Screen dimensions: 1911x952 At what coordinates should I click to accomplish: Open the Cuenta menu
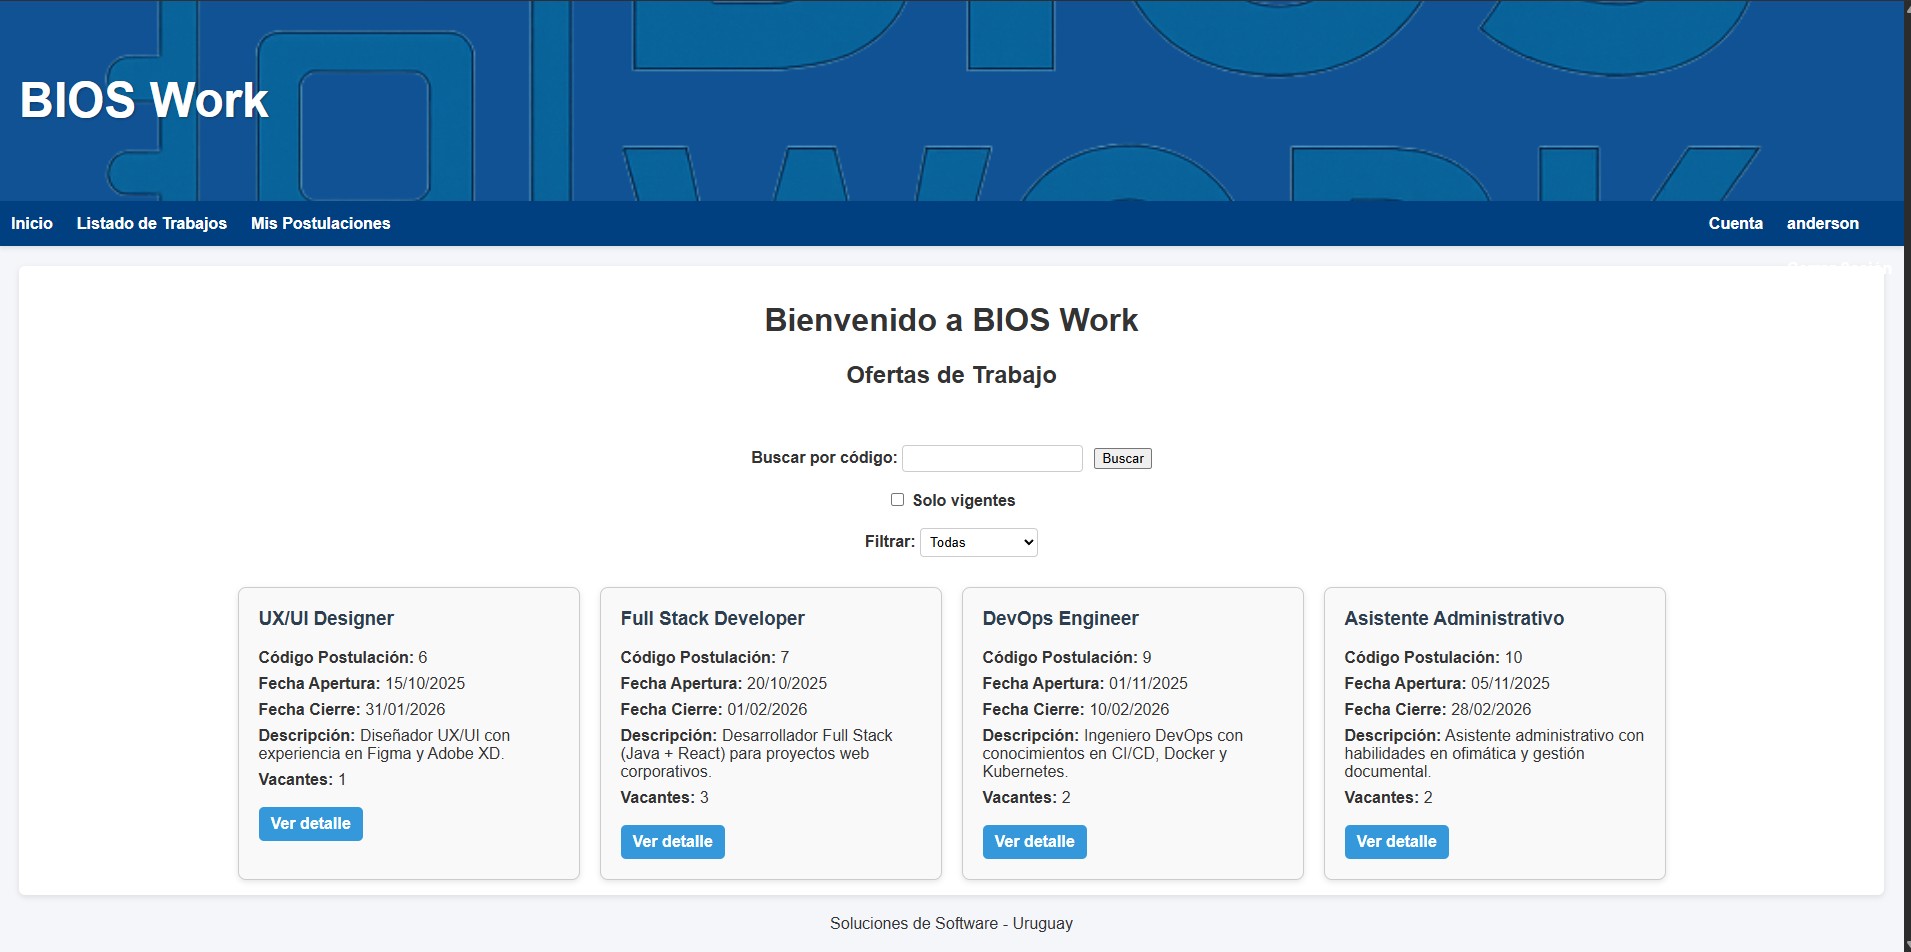1735,223
